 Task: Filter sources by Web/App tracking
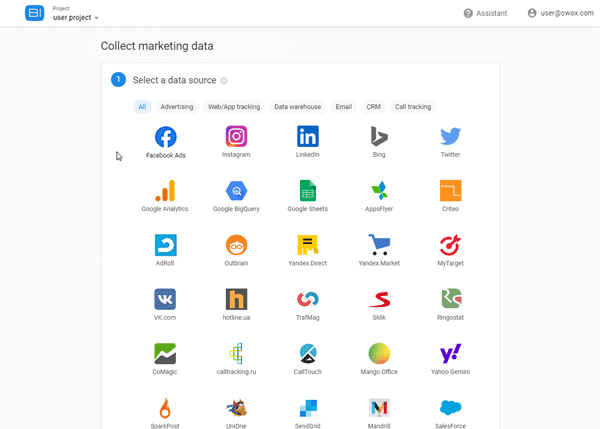coord(234,107)
